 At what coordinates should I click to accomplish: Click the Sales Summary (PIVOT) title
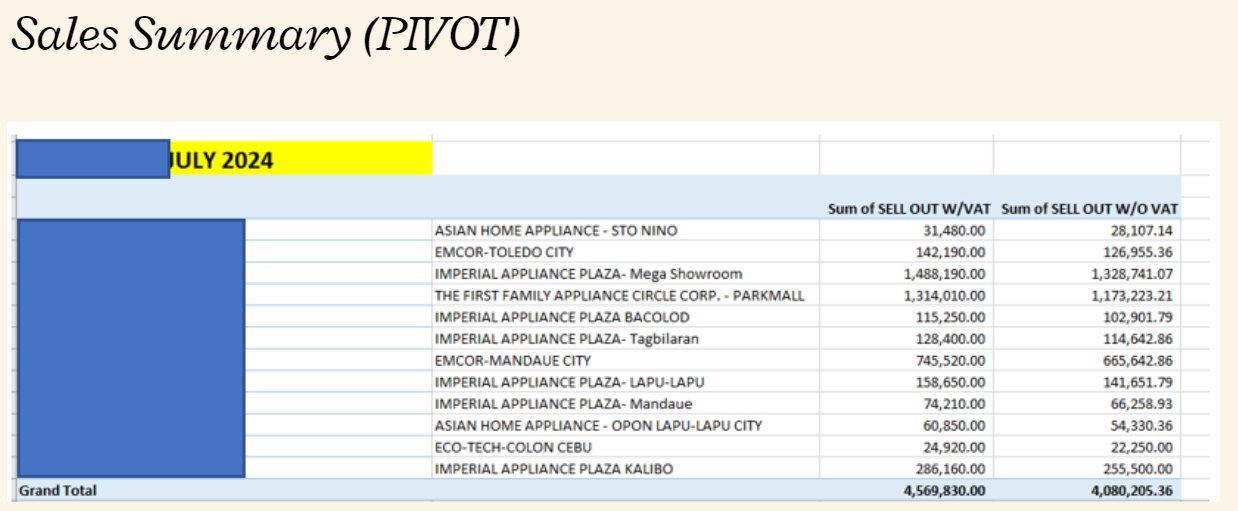[x=265, y=35]
